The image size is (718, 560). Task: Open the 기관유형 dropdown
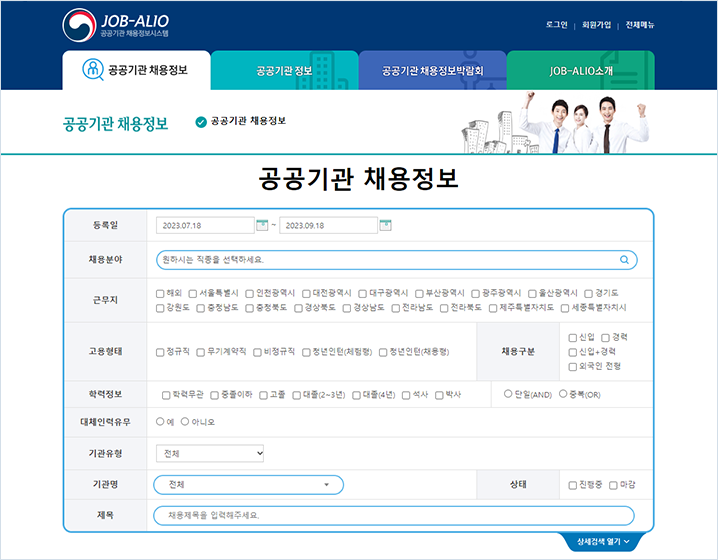click(x=210, y=454)
